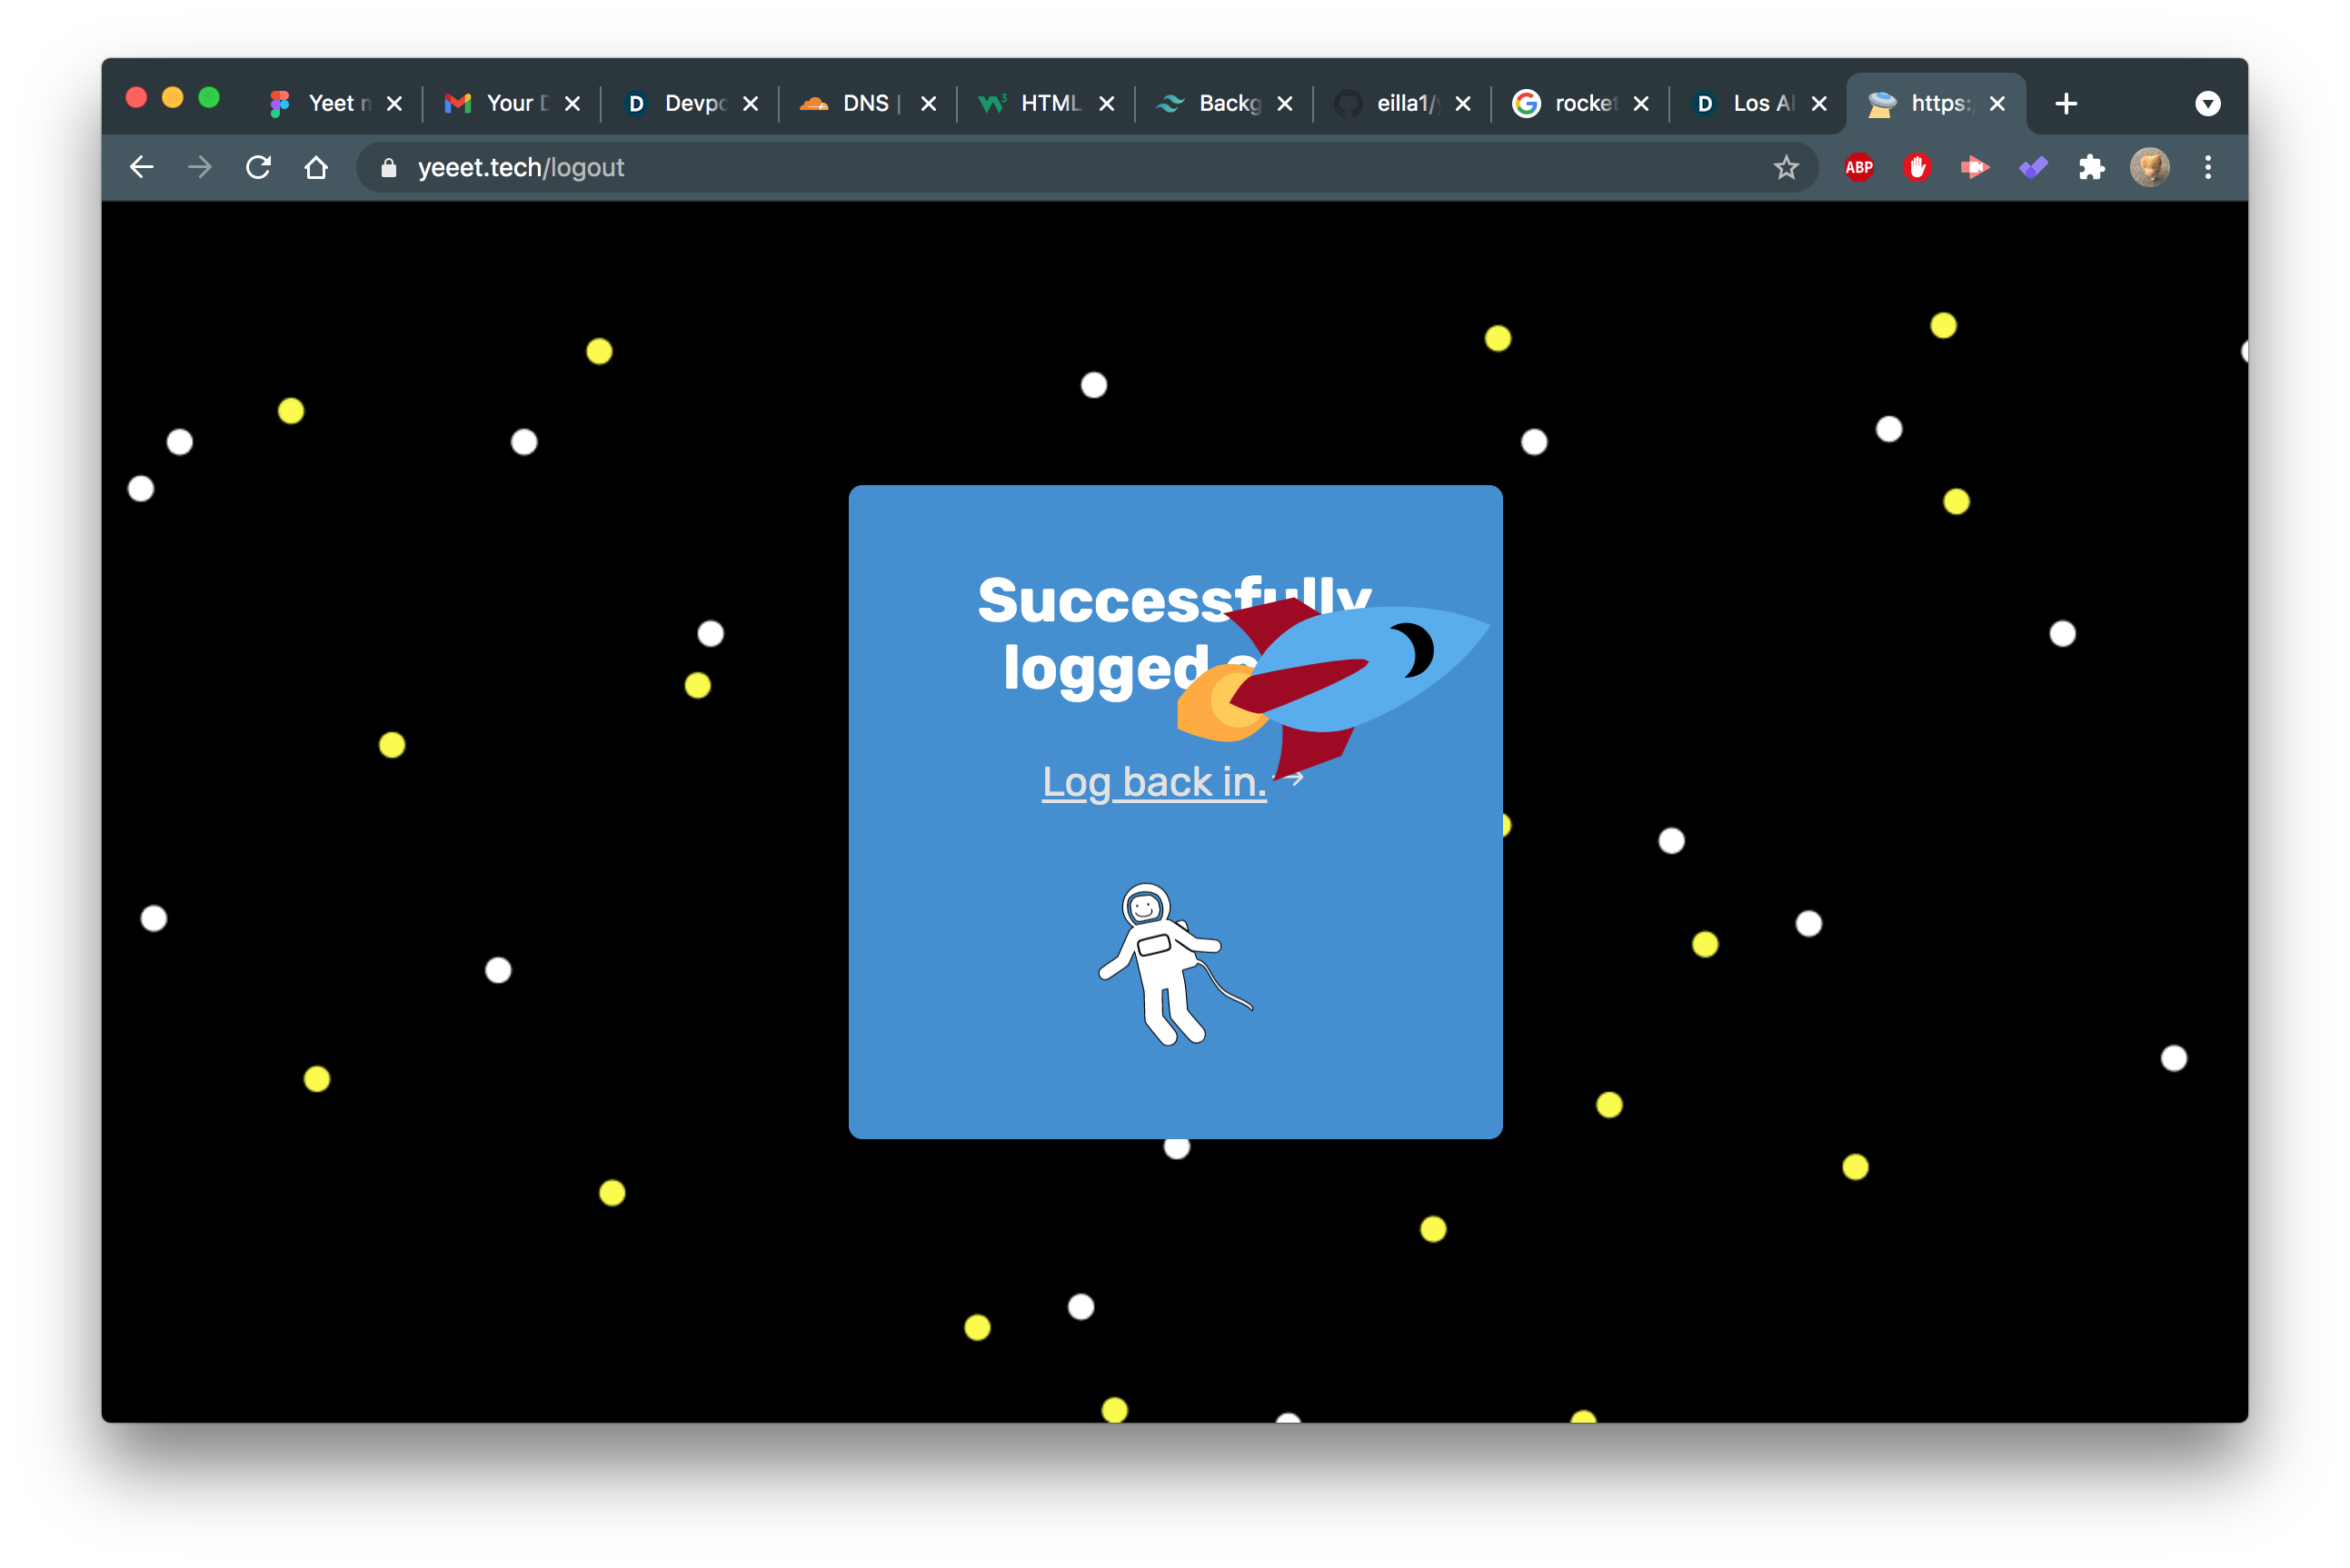Click the browser back arrow
This screenshot has height=1568, width=2350.
(142, 167)
